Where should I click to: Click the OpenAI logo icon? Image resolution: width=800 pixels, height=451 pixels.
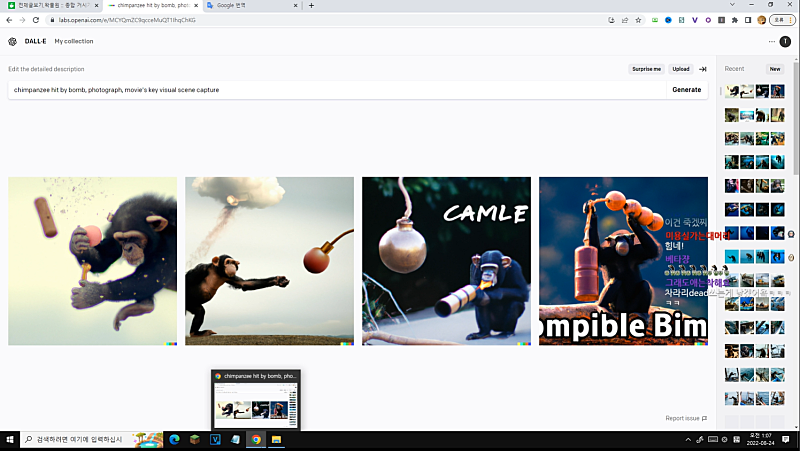point(12,41)
